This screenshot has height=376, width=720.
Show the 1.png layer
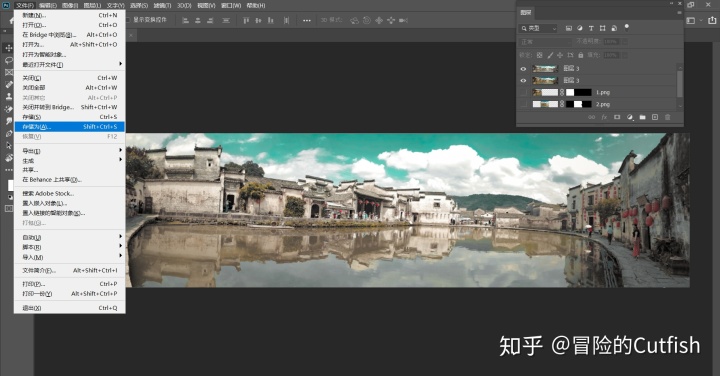click(523, 92)
